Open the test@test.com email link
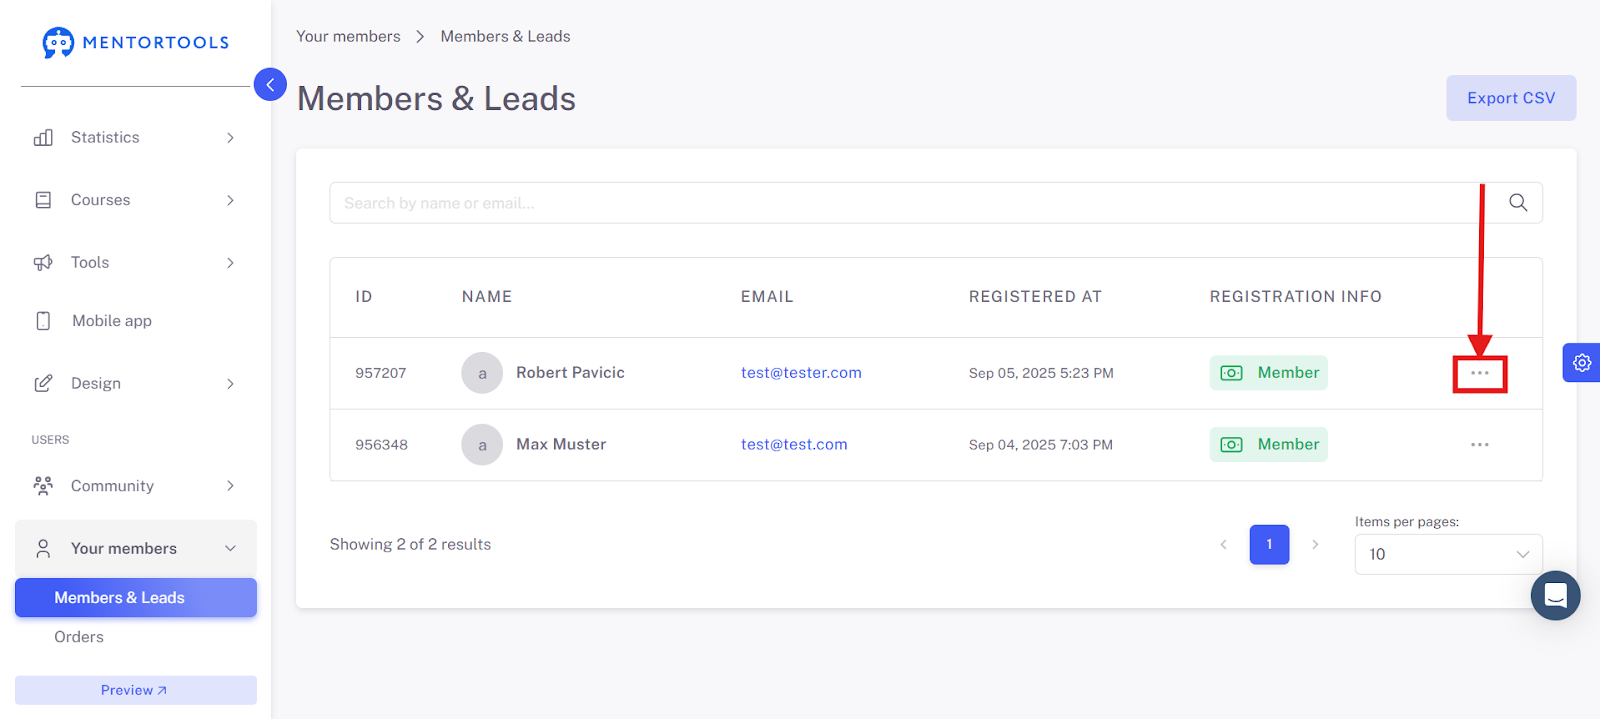Viewport: 1600px width, 719px height. (x=794, y=445)
